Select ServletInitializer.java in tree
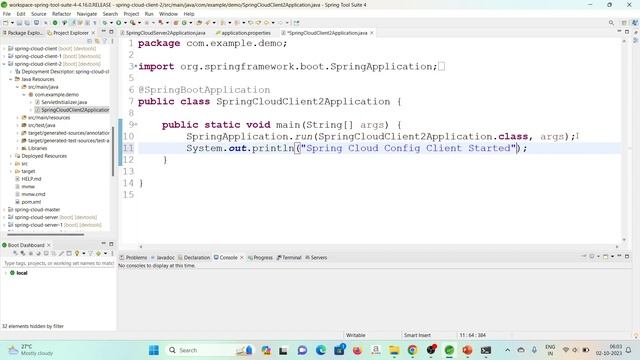 (64, 102)
